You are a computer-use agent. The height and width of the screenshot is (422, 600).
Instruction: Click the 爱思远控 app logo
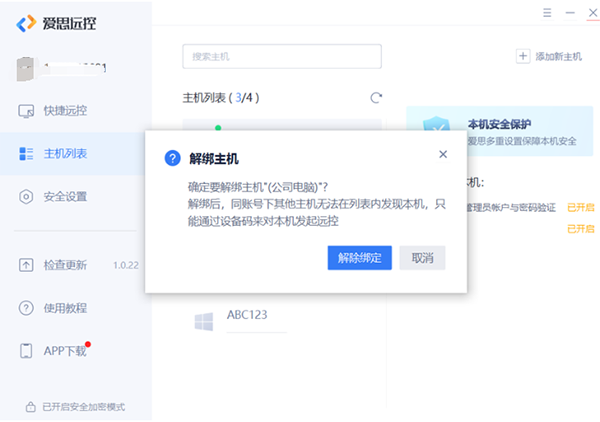[26, 23]
